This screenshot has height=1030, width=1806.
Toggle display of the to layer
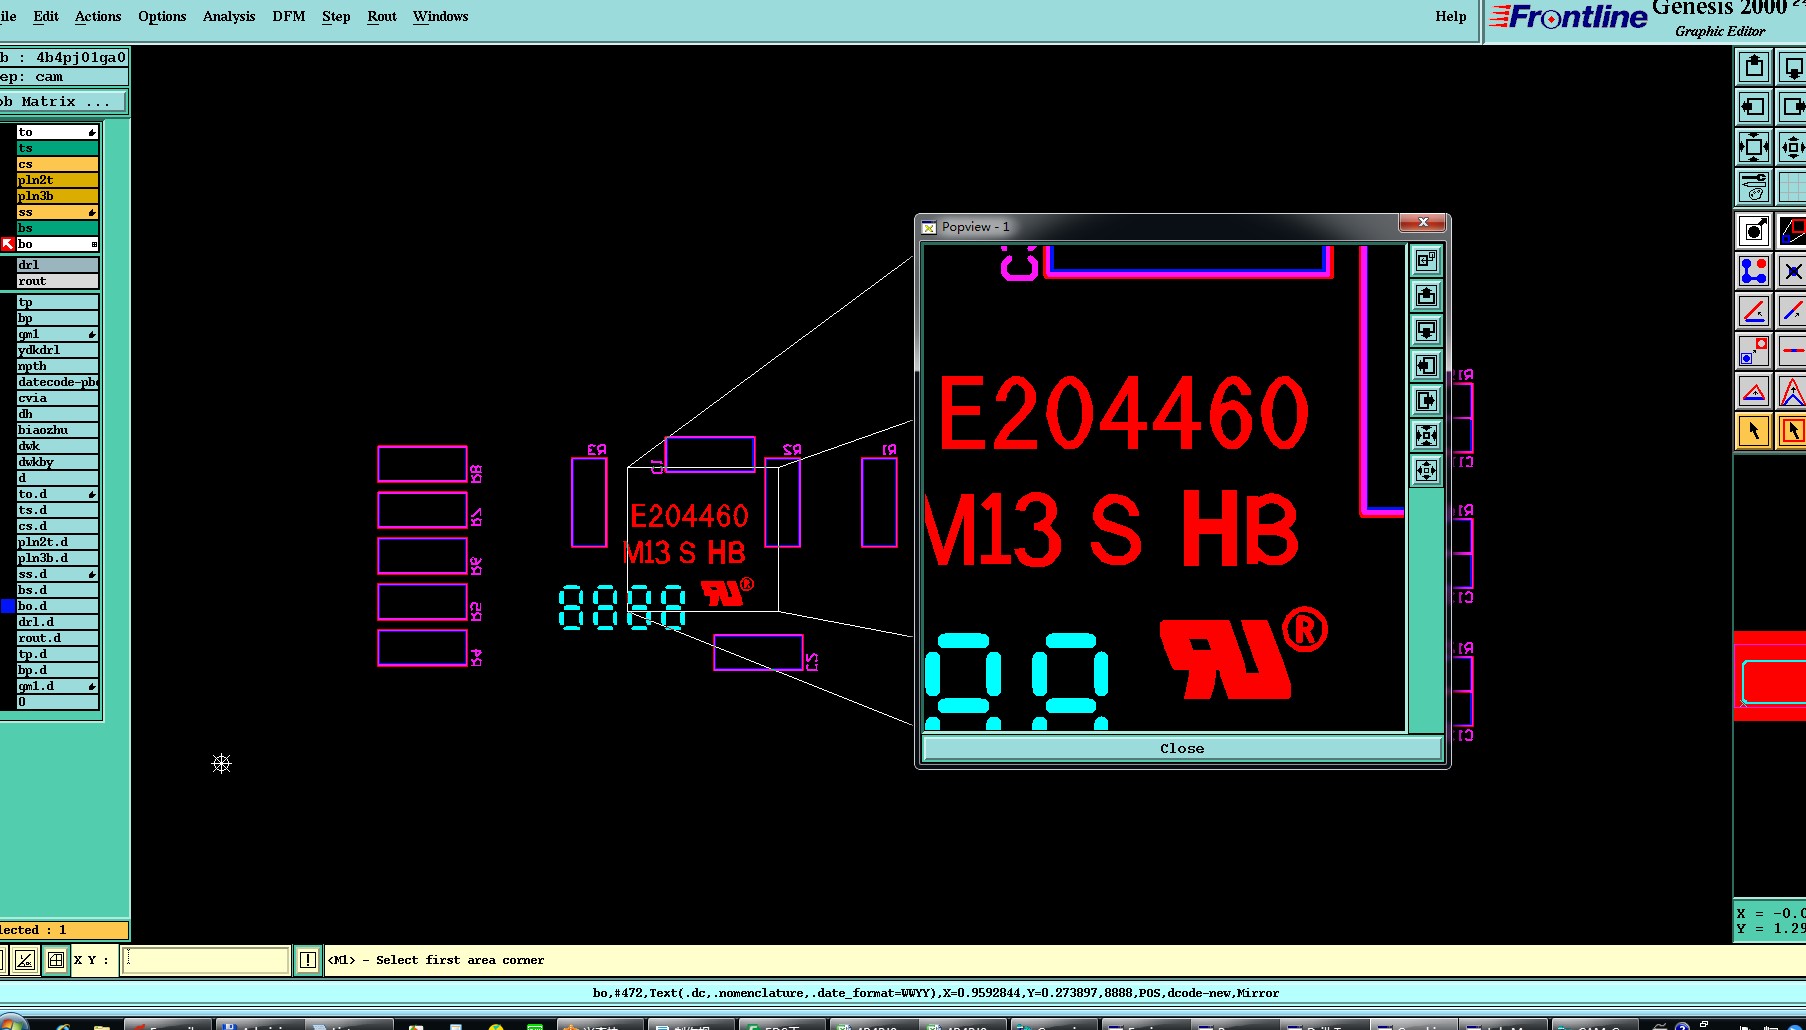pyautogui.click(x=58, y=132)
